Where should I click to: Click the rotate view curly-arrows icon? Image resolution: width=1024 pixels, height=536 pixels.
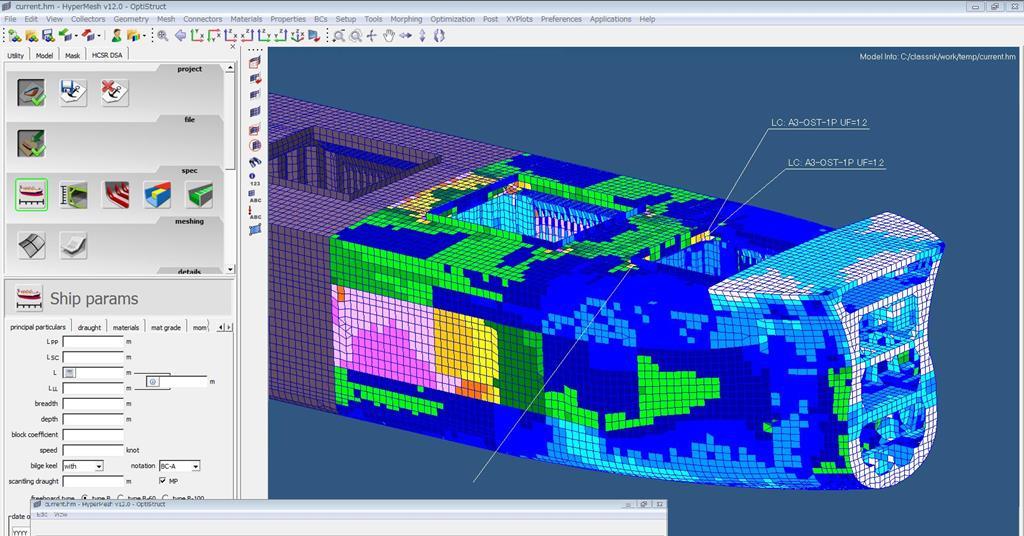click(x=439, y=36)
